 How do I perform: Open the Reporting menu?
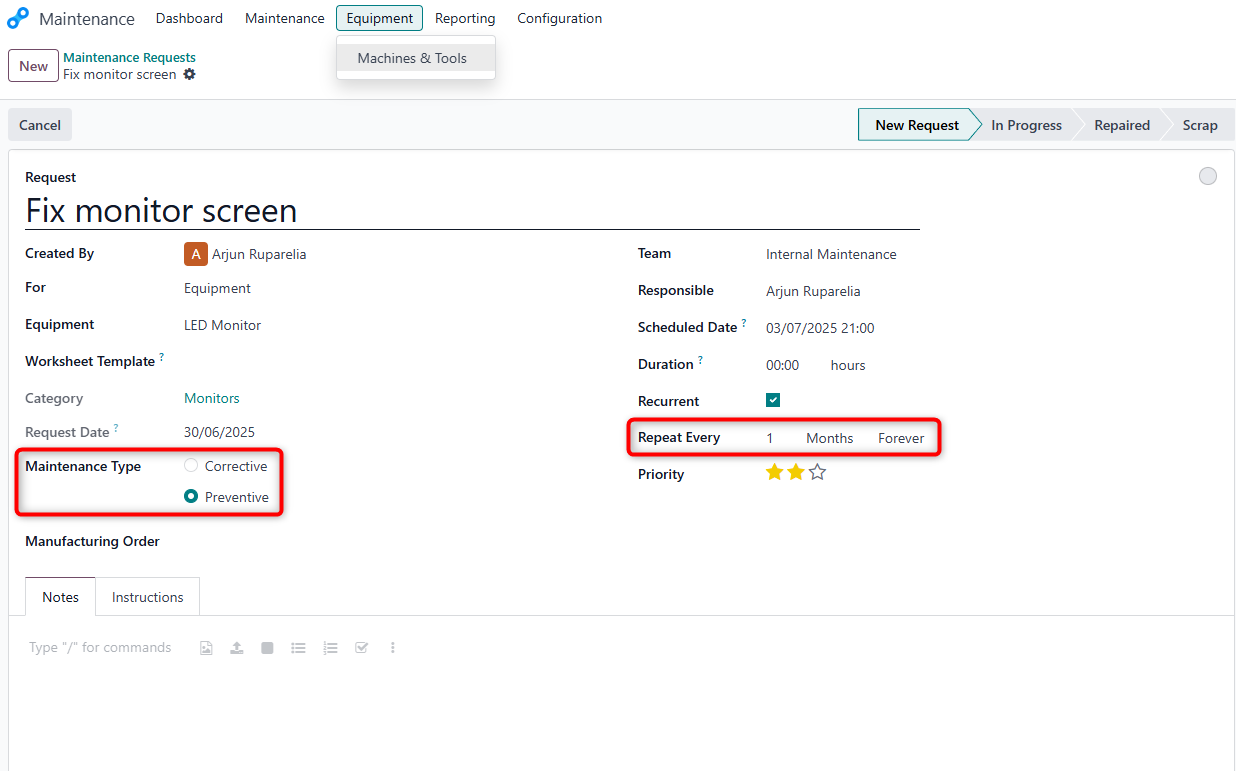point(464,18)
